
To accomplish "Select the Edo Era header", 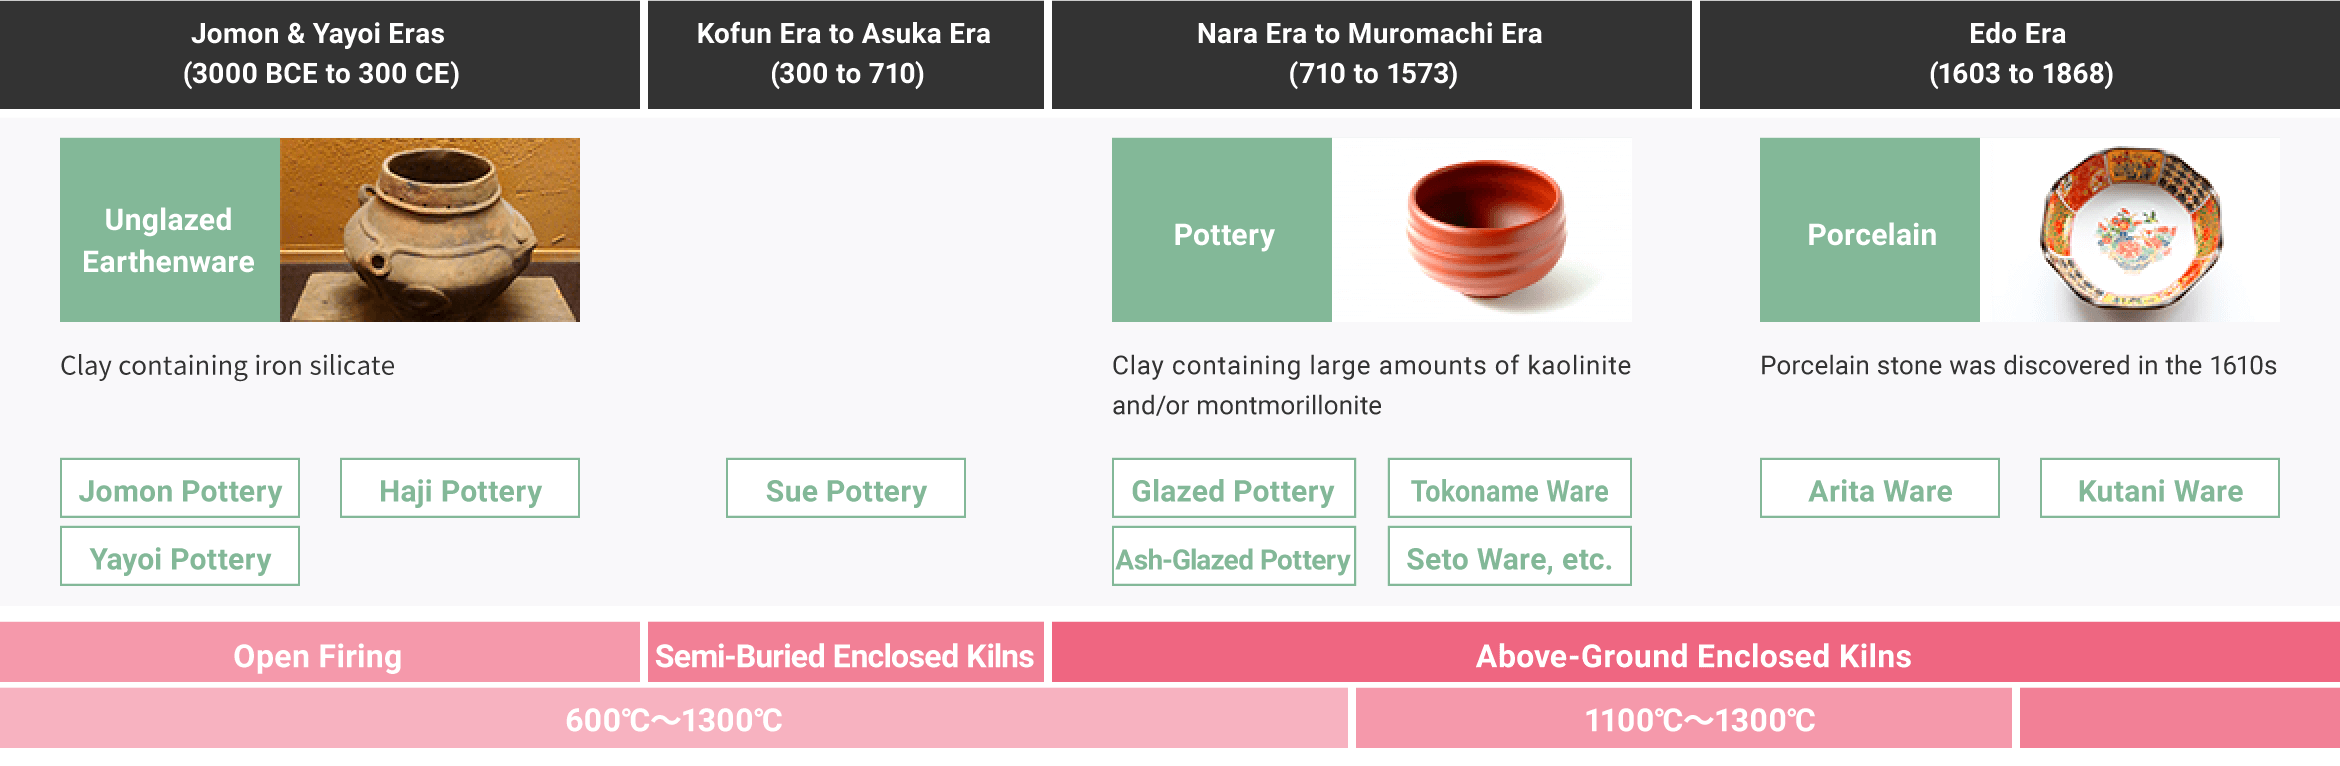I will [x=2020, y=54].
